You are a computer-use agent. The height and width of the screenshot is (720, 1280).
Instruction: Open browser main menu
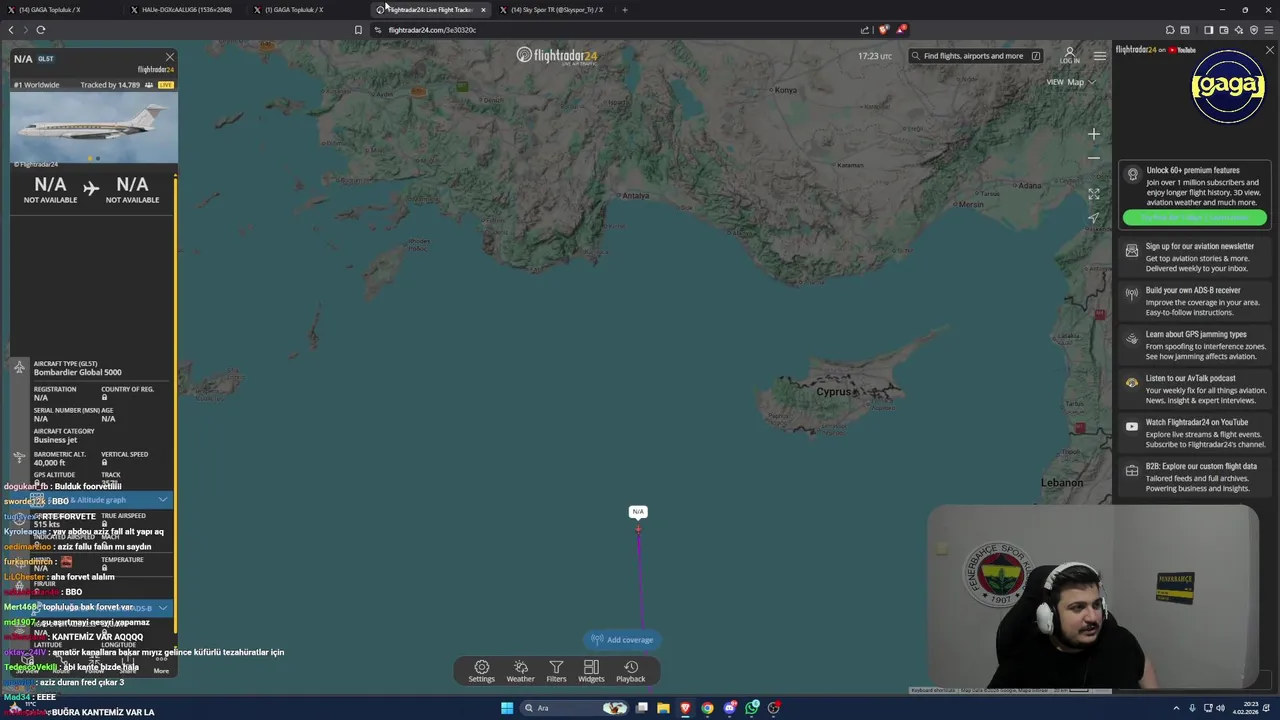coord(1268,30)
